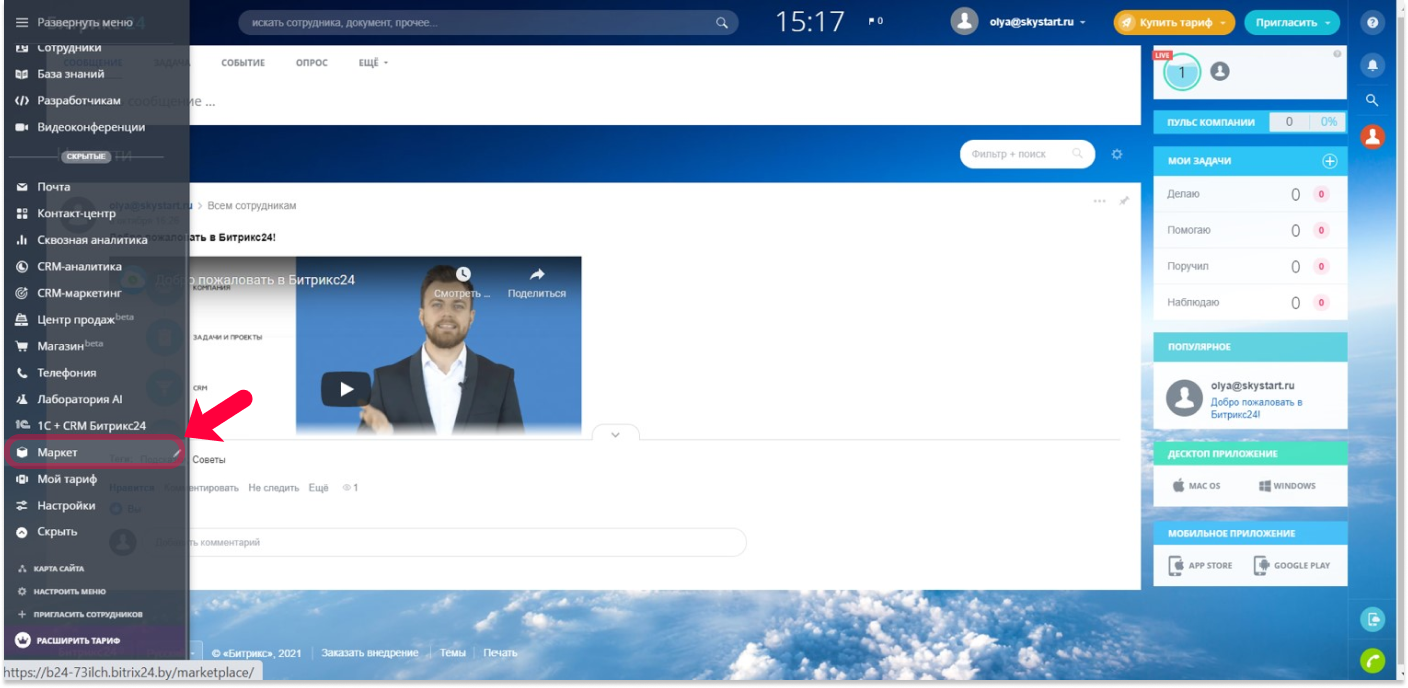The image size is (1408, 688).
Task: Click Пригласить сотрудников in the sidebar
Action: [x=88, y=614]
